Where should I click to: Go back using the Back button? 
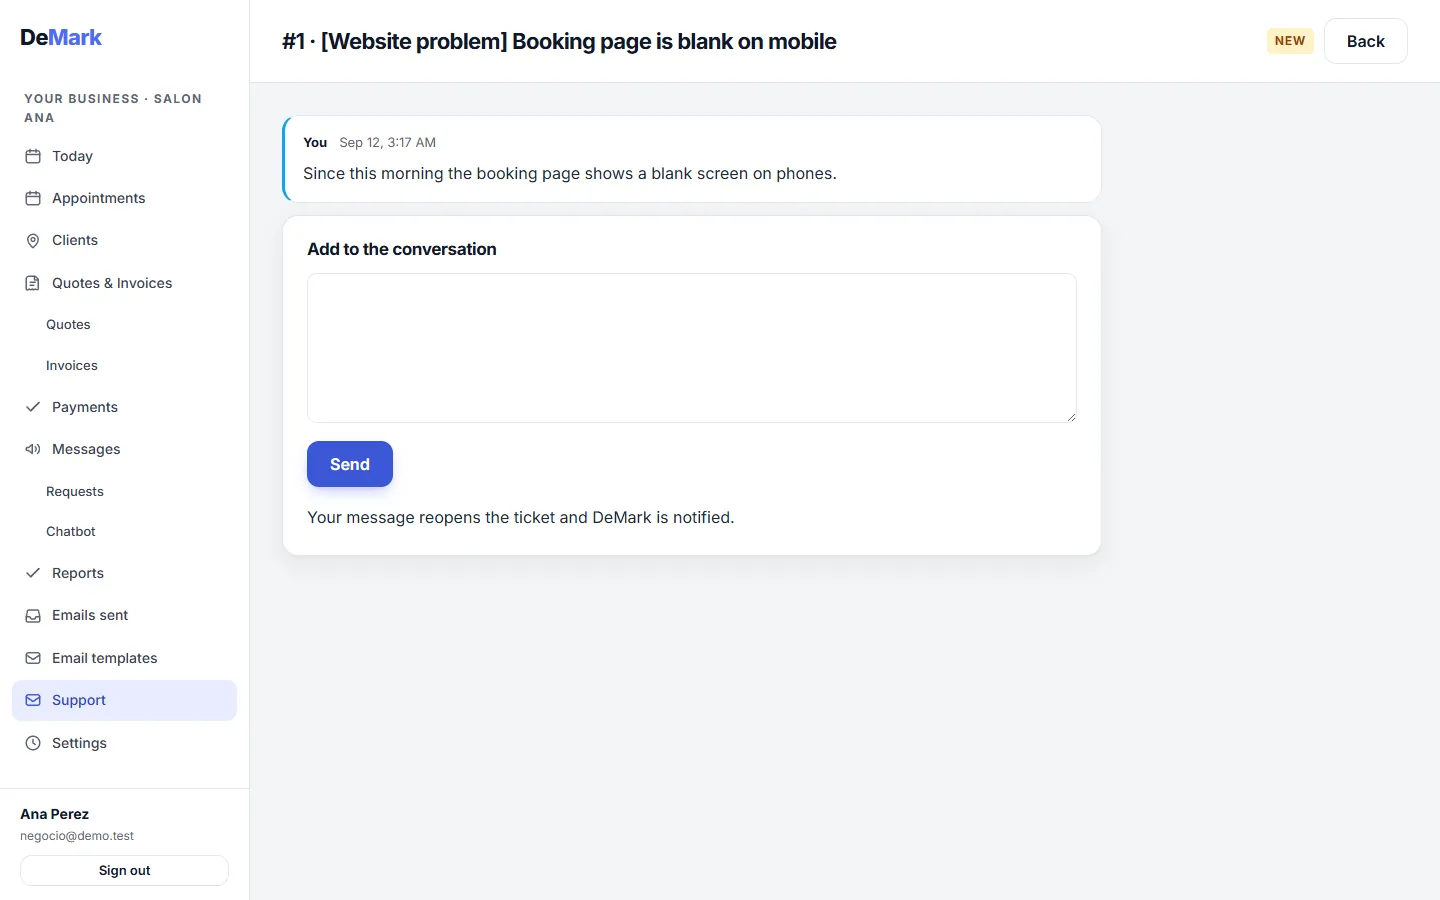1366,41
